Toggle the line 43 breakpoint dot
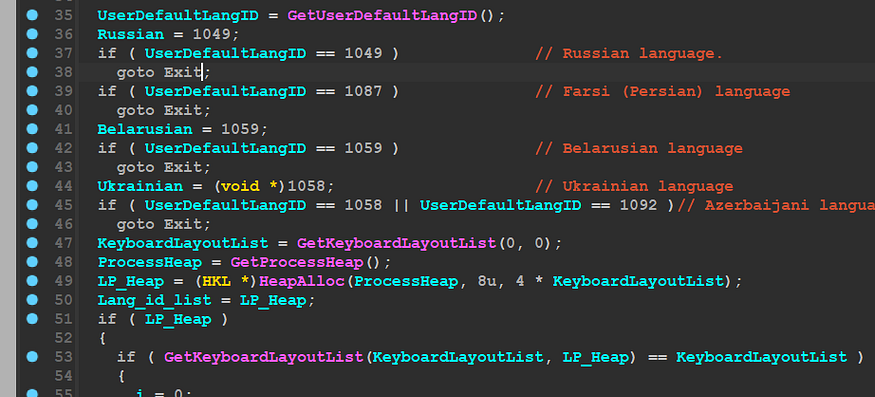 tap(32, 167)
